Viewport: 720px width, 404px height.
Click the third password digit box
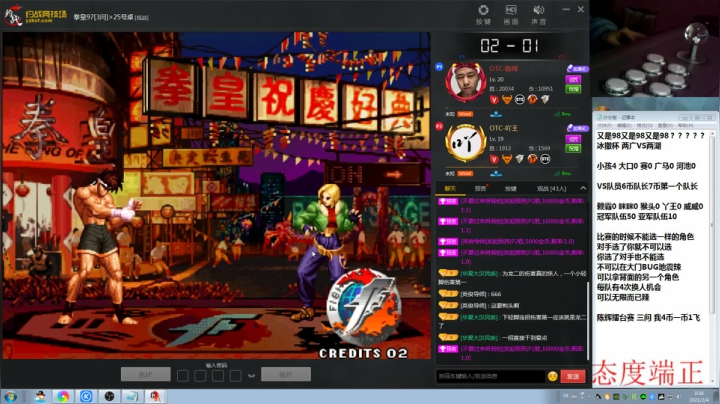pos(218,376)
